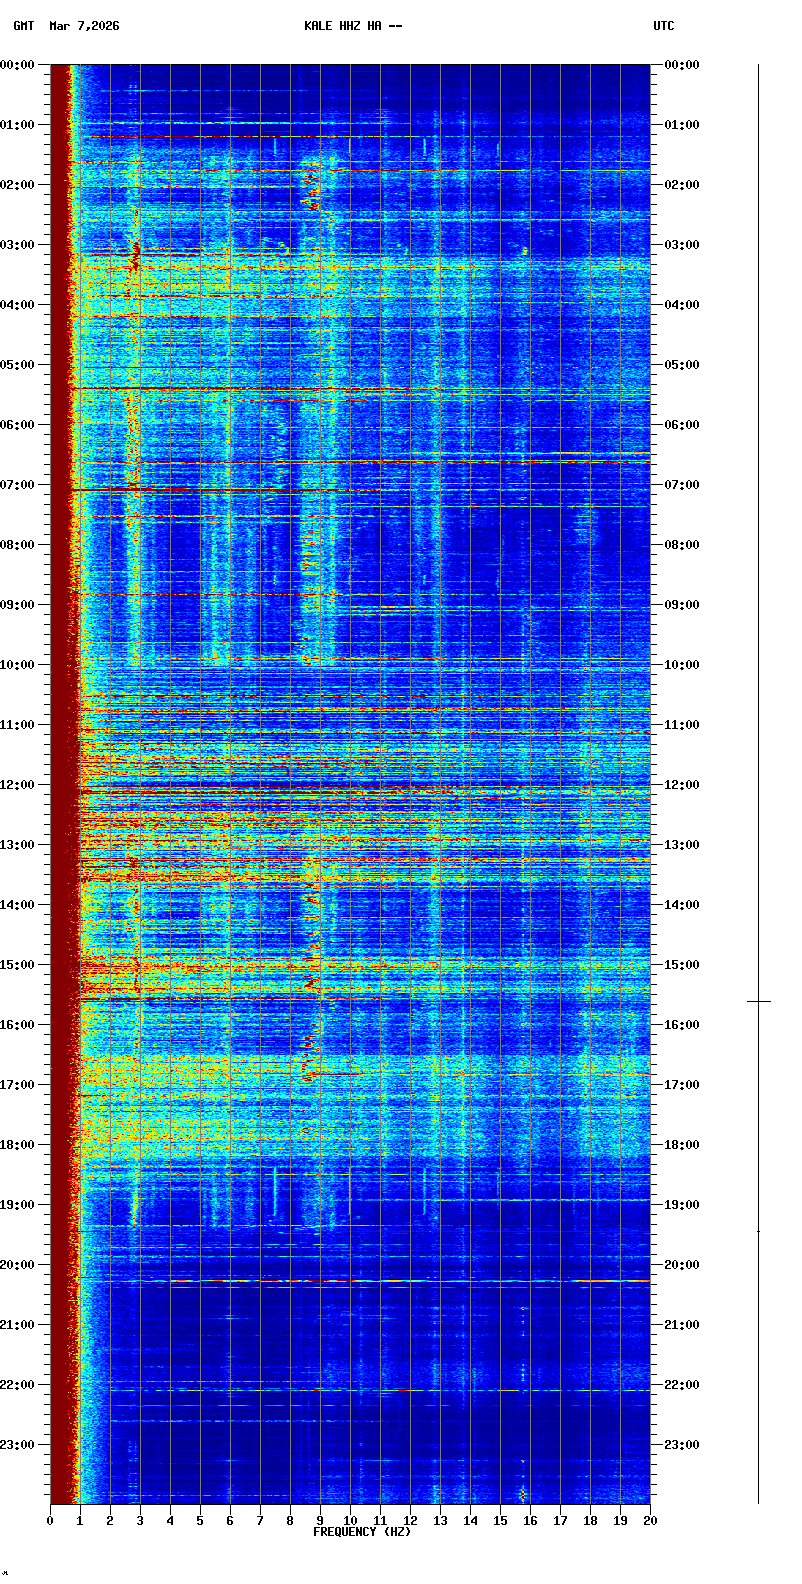
Task: Click the FREQUENCY (HZ) axis label
Action: click(x=362, y=1532)
